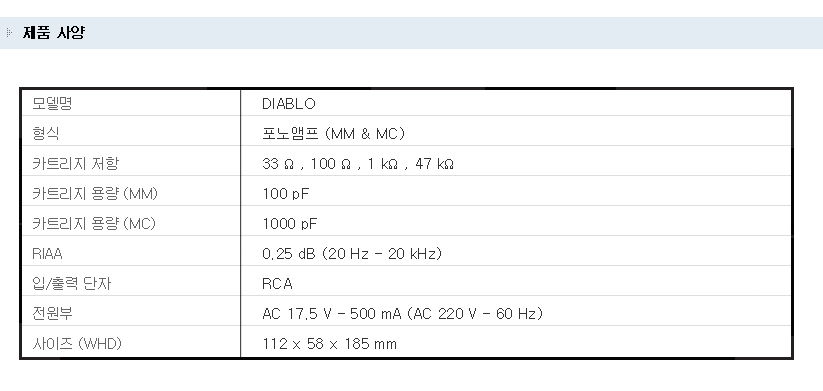Select the RIAA row label
The image size is (823, 391).
click(x=47, y=253)
